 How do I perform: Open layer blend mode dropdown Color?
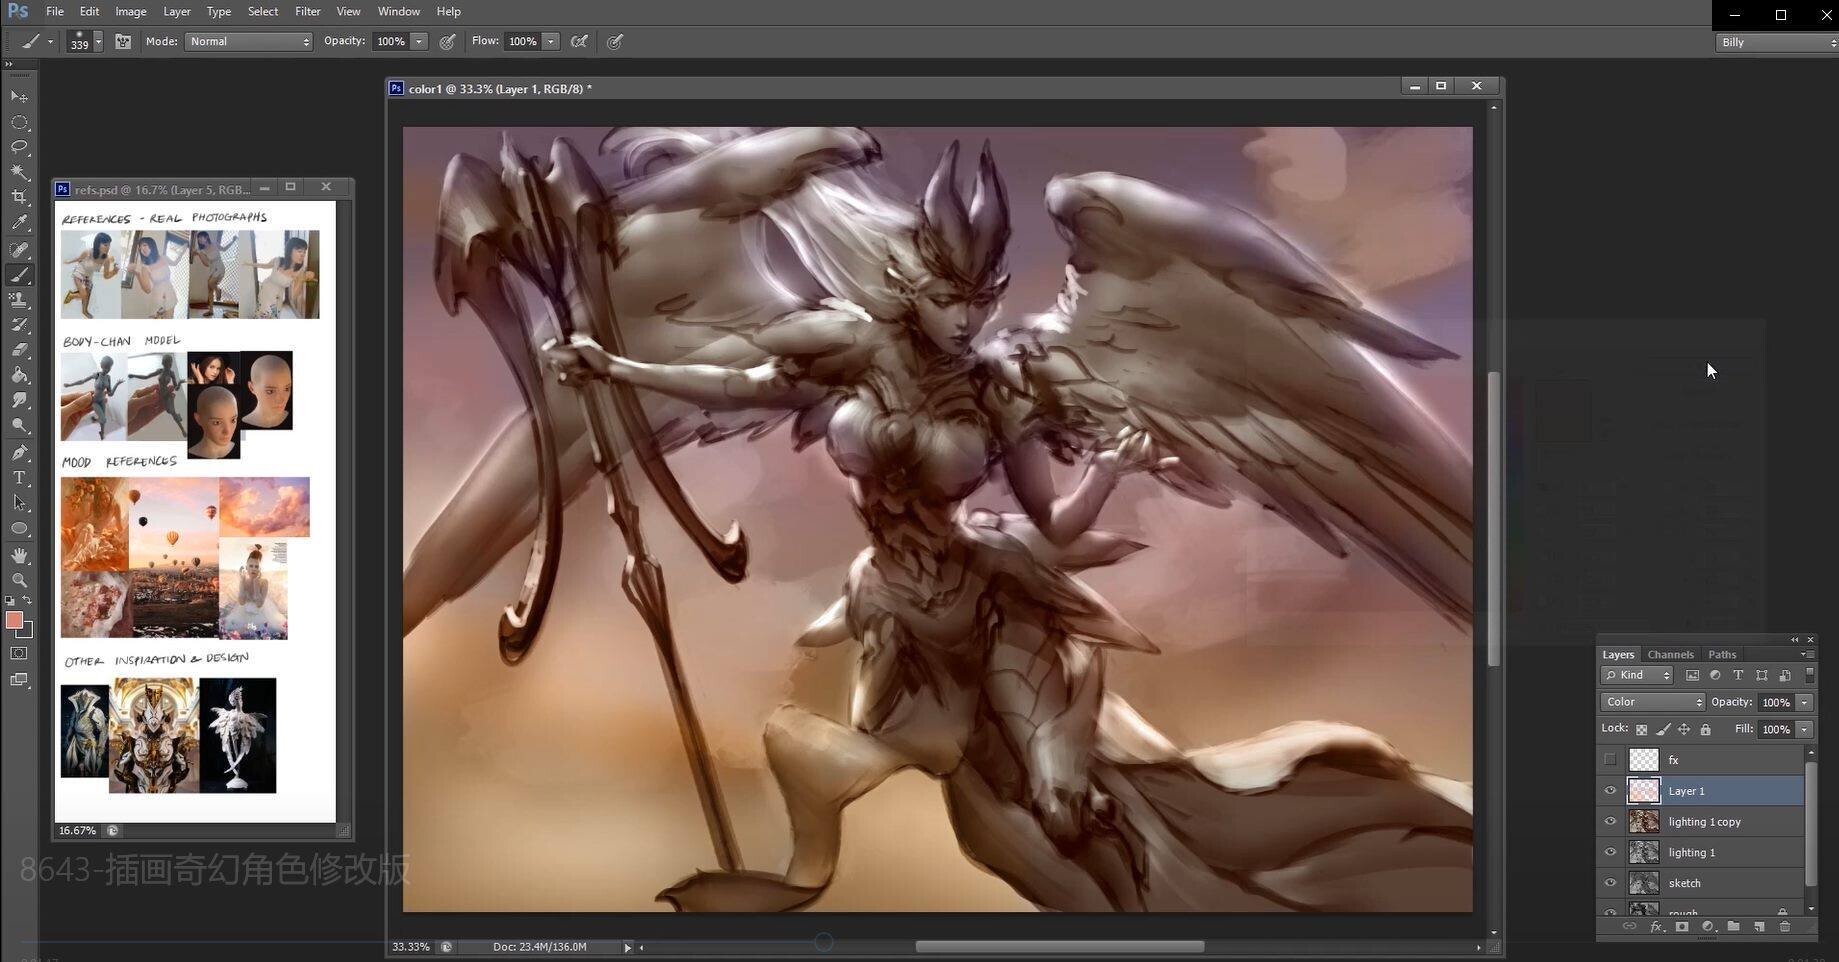point(1652,702)
